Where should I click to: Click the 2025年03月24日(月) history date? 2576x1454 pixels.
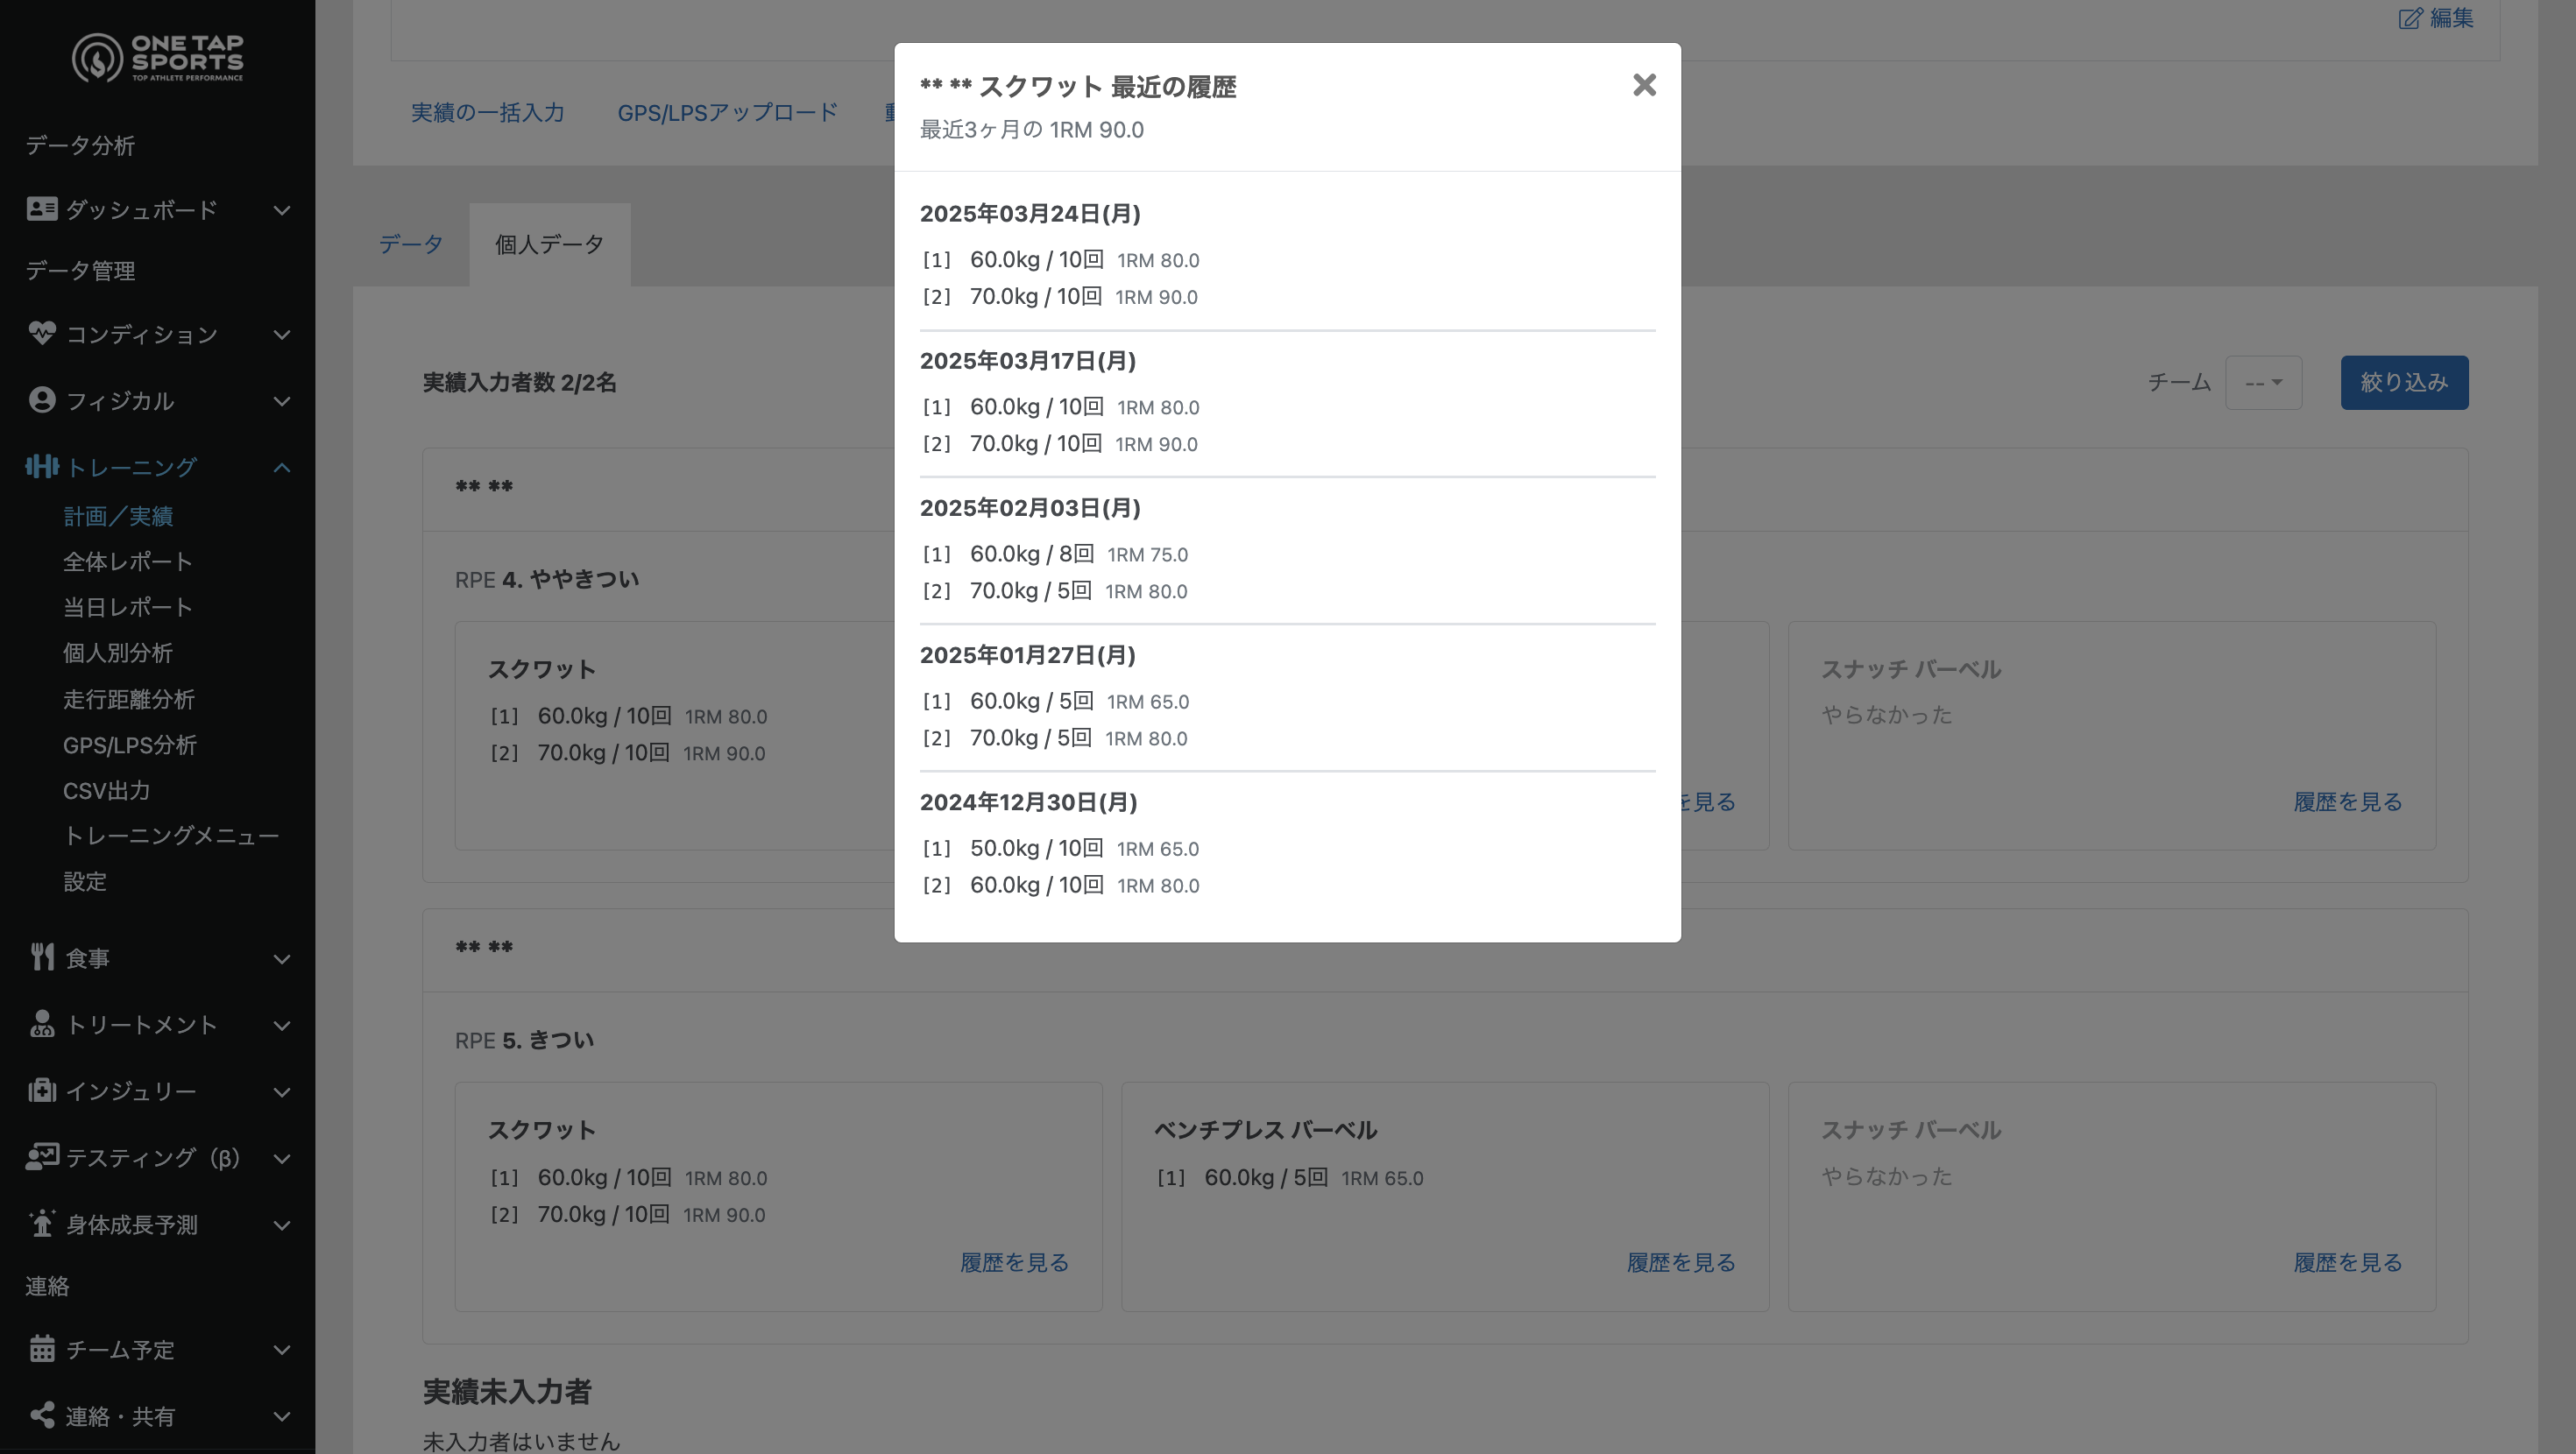pyautogui.click(x=1030, y=213)
